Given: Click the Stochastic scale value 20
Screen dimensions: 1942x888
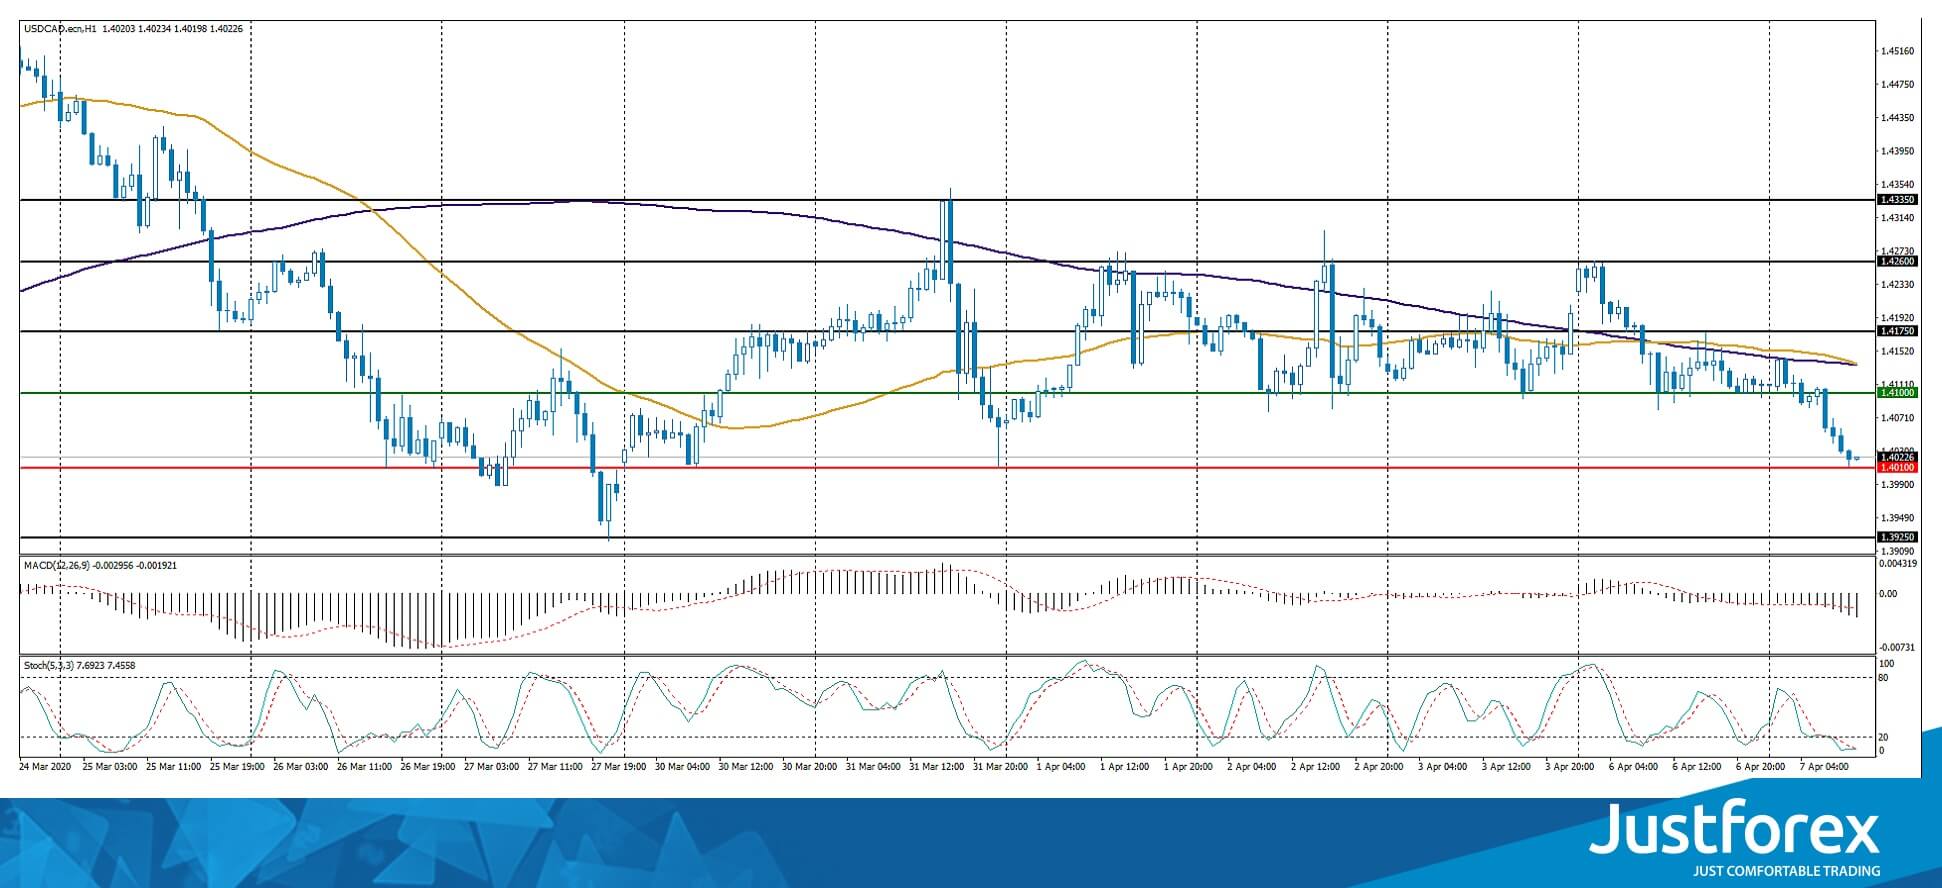Looking at the screenshot, I should click(1884, 738).
